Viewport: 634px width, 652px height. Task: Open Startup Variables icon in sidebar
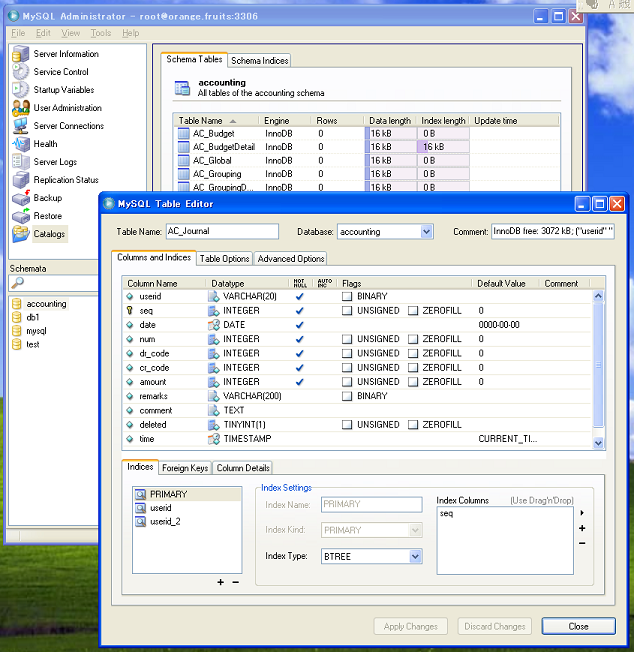[x=20, y=89]
